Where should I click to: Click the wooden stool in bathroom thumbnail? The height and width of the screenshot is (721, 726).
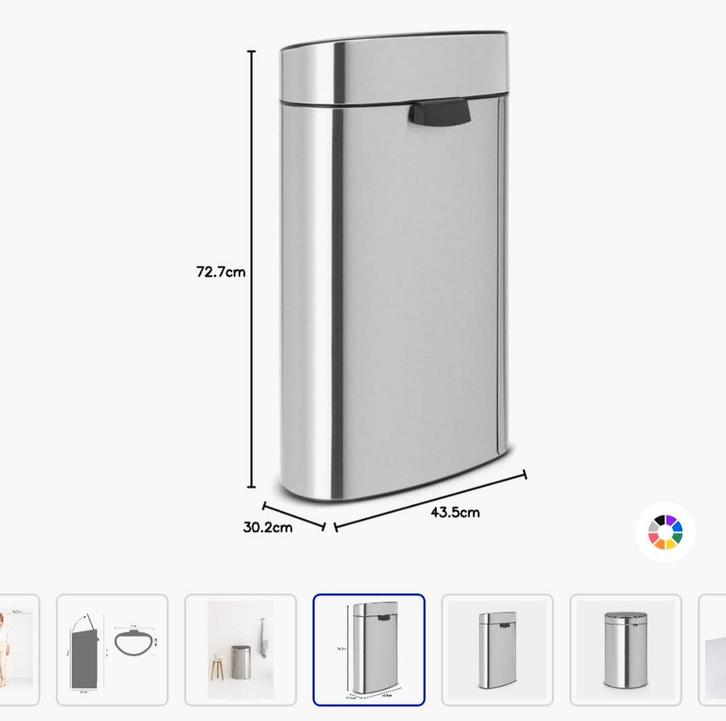pos(217,665)
